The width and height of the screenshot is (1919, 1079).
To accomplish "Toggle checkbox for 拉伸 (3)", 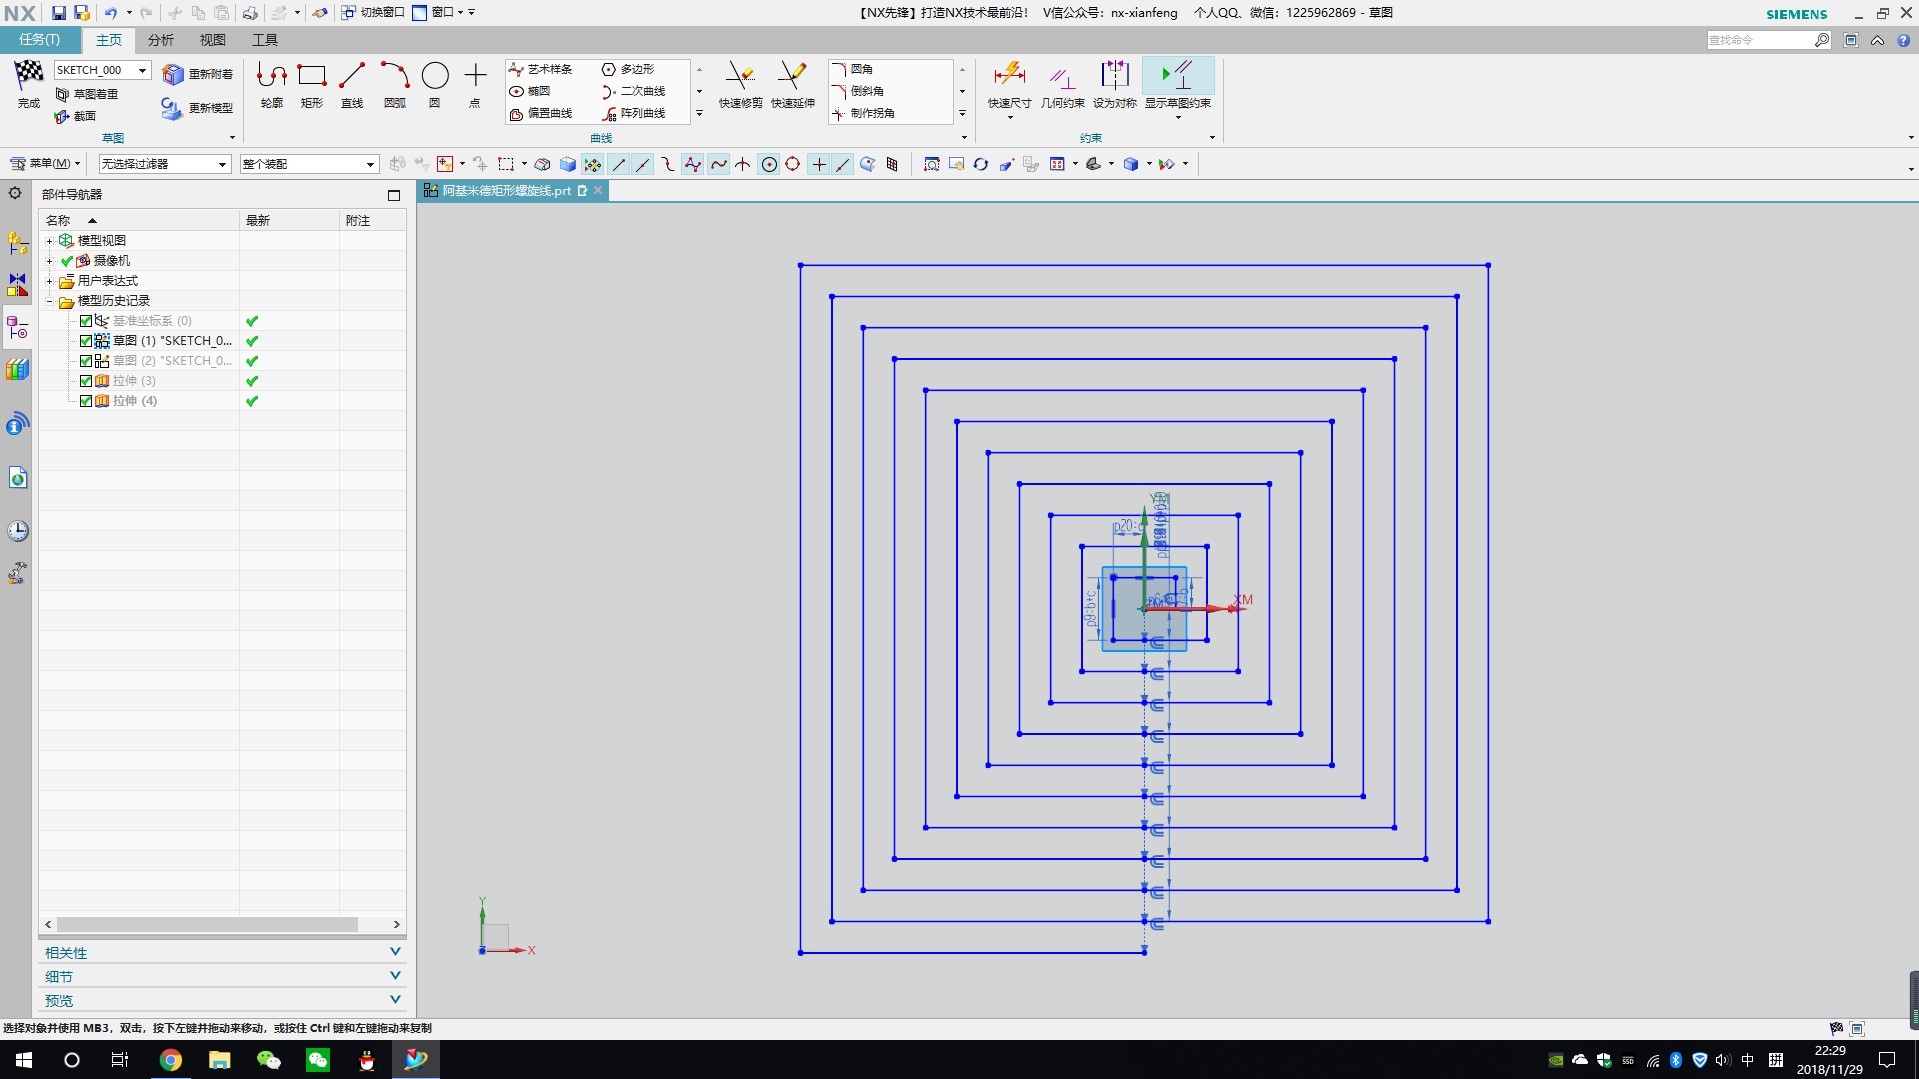I will (86, 381).
